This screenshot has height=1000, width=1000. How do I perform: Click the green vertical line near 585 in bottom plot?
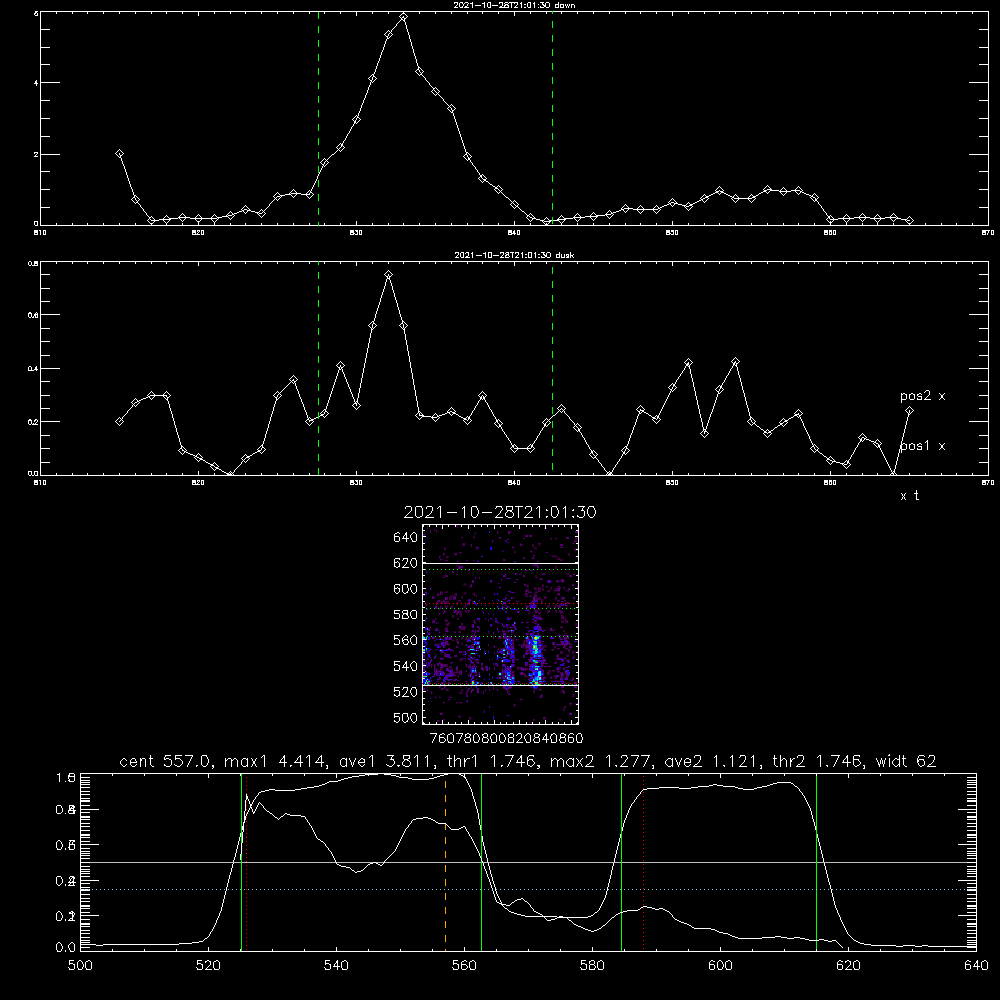coord(621,861)
